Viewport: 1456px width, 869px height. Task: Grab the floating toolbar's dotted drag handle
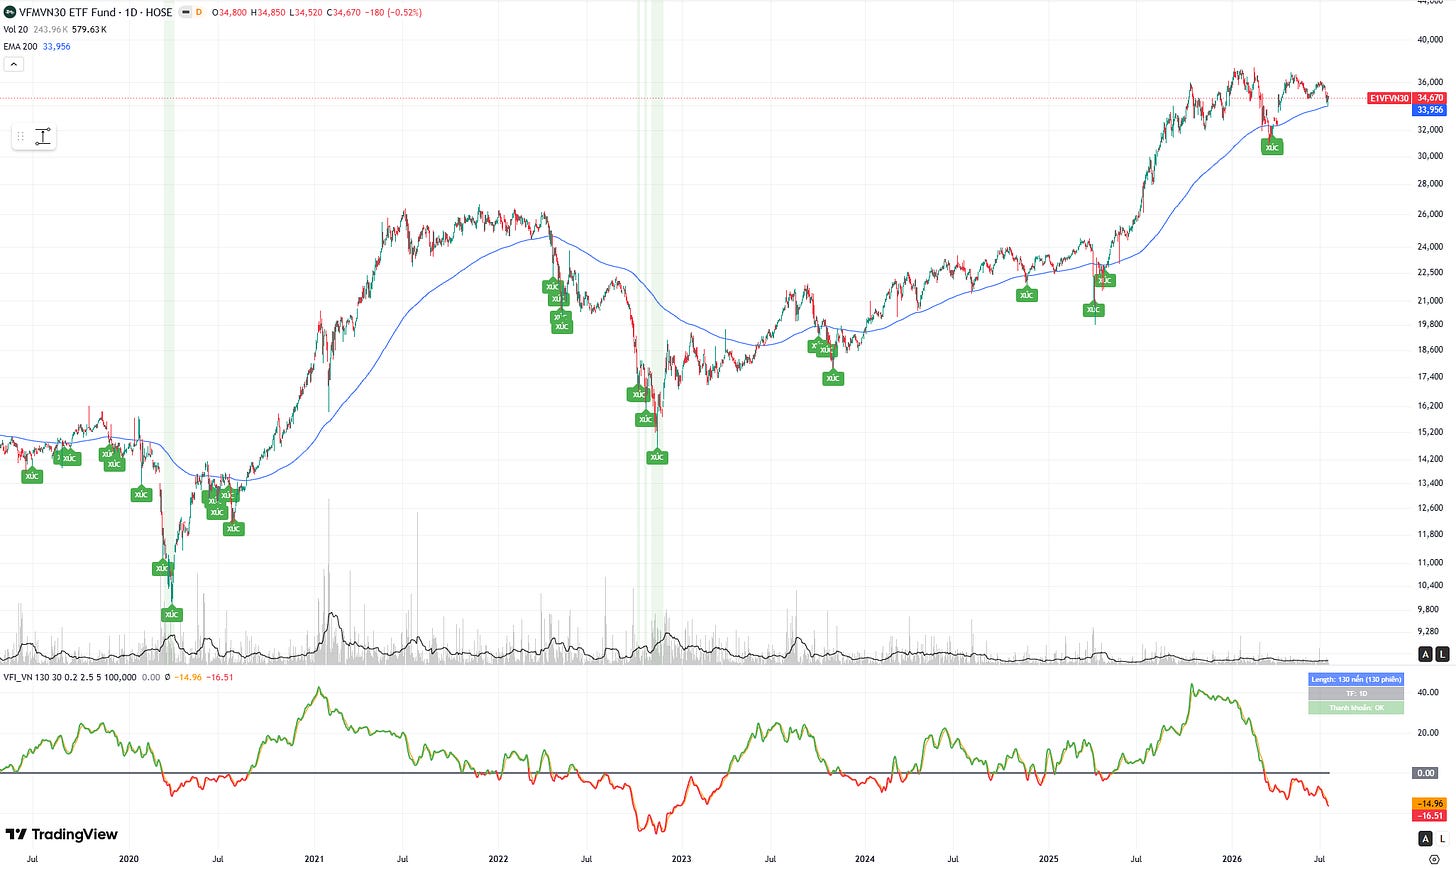click(x=20, y=136)
